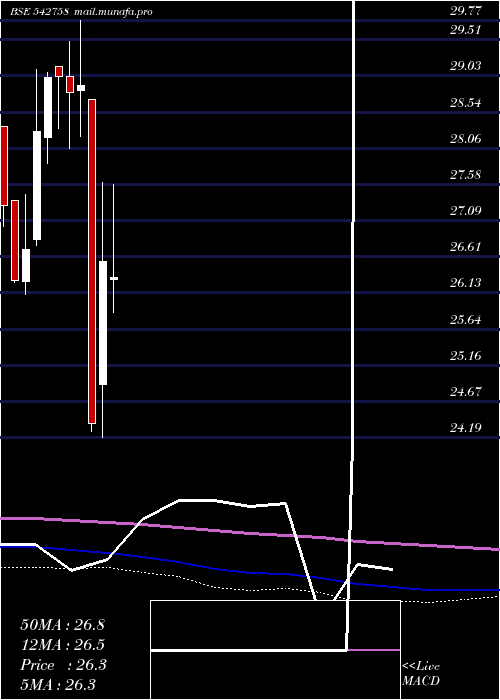Click the 5MA : 26.3 readout
Image resolution: width=500 pixels, height=700 pixels.
(x=58, y=684)
